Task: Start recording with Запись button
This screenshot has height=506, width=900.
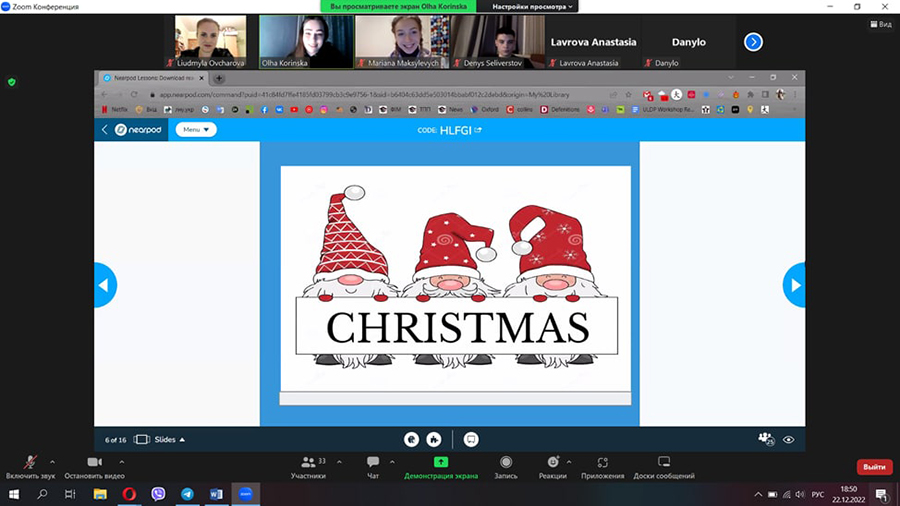Action: [506, 467]
